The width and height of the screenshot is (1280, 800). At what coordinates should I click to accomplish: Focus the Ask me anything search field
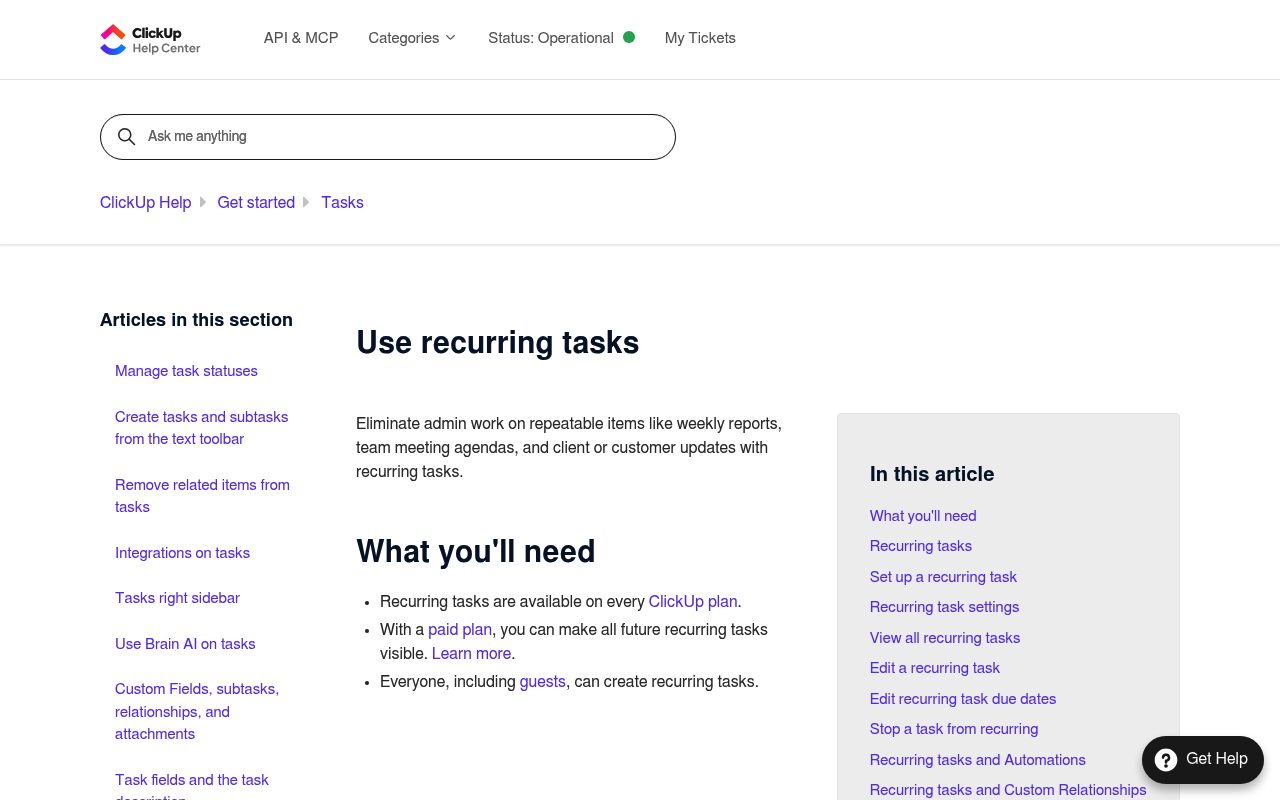coord(388,137)
